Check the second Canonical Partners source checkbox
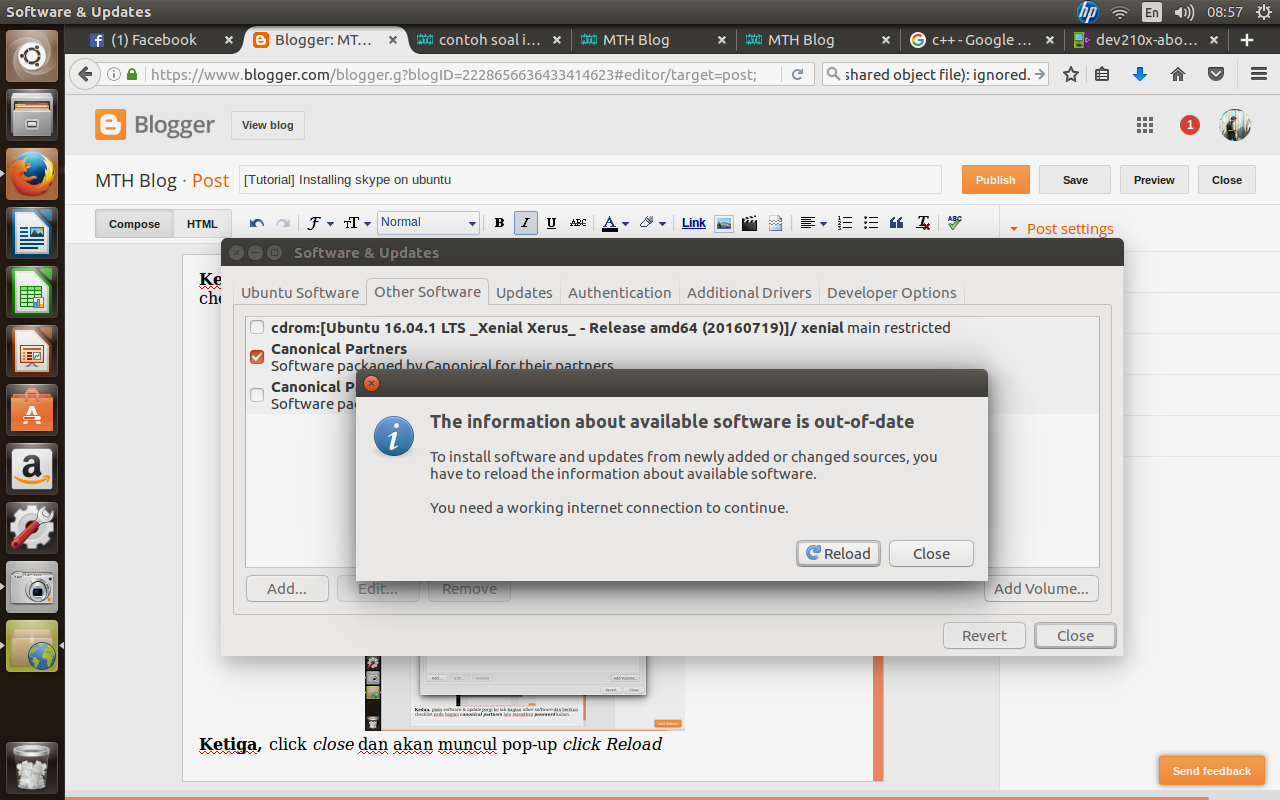 tap(257, 395)
